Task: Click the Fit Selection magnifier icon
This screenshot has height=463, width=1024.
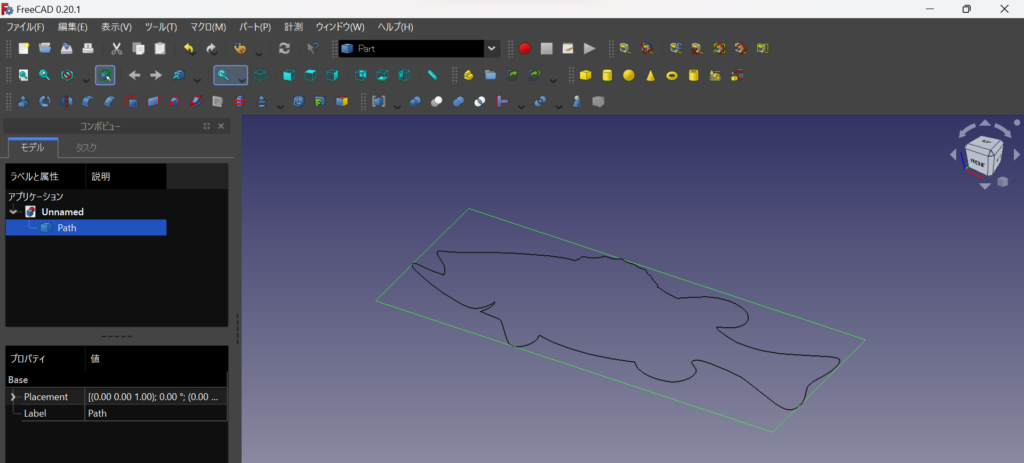Action: [x=45, y=76]
